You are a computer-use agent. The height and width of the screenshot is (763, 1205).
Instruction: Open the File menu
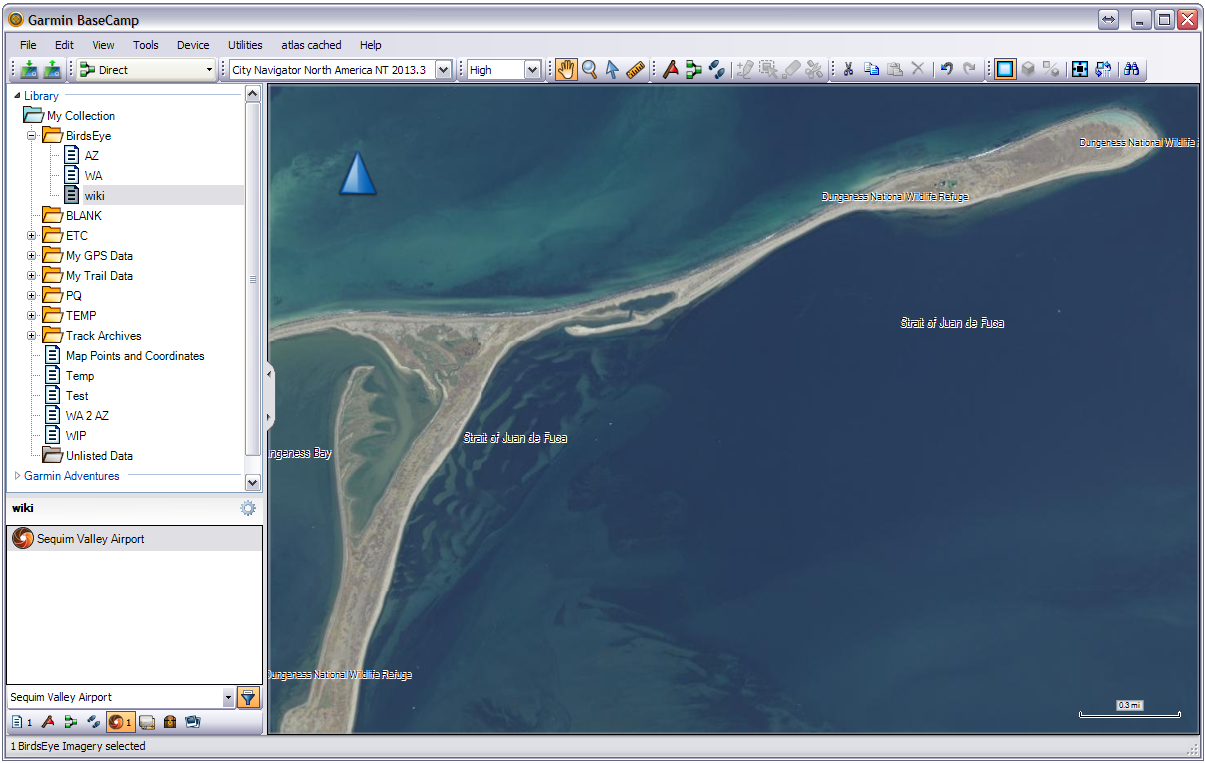click(x=28, y=45)
